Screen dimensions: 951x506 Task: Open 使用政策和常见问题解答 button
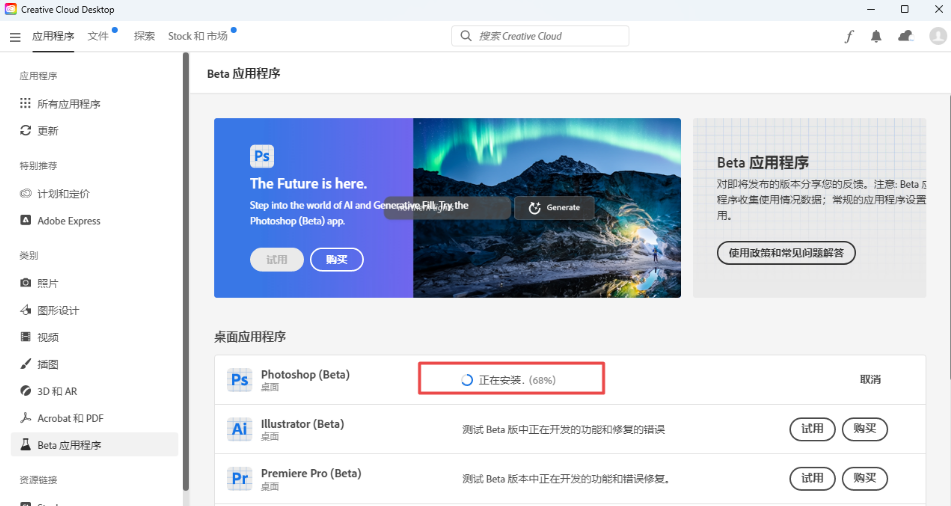click(x=786, y=253)
